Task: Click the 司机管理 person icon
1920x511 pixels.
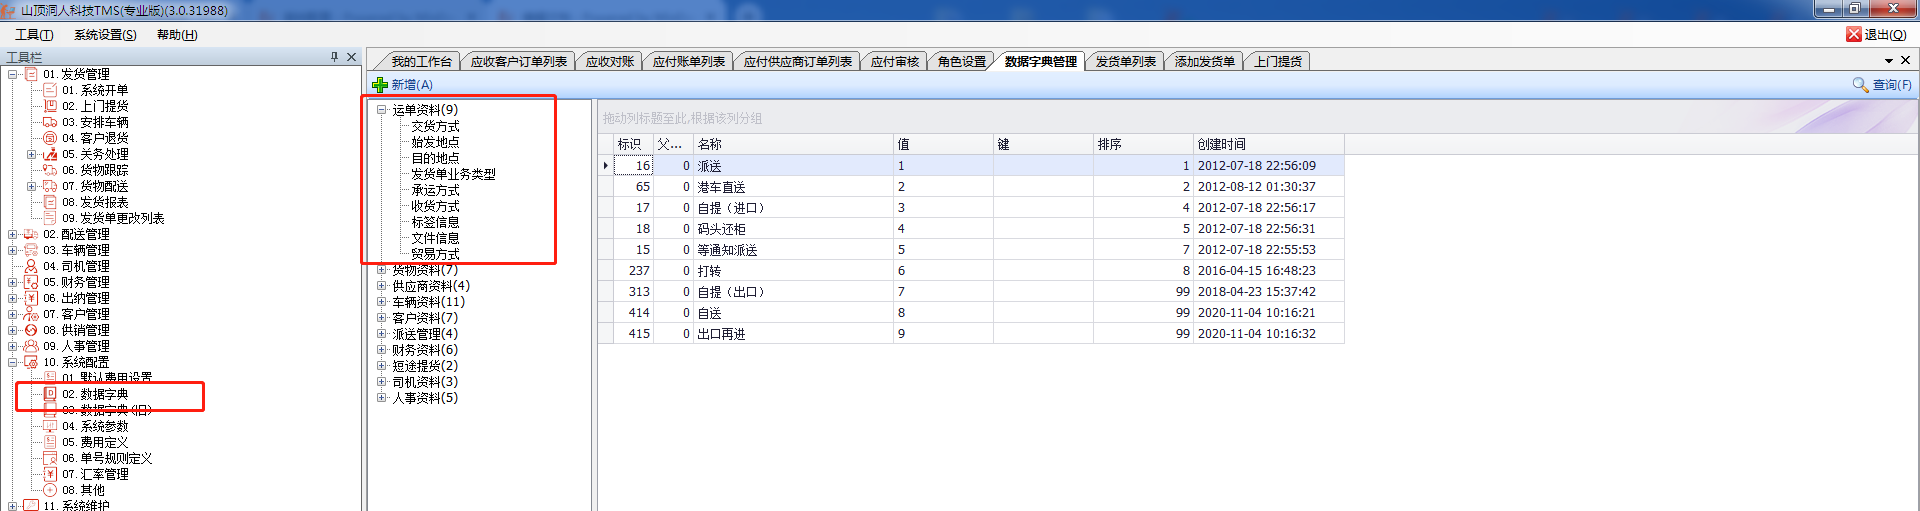Action: (31, 266)
